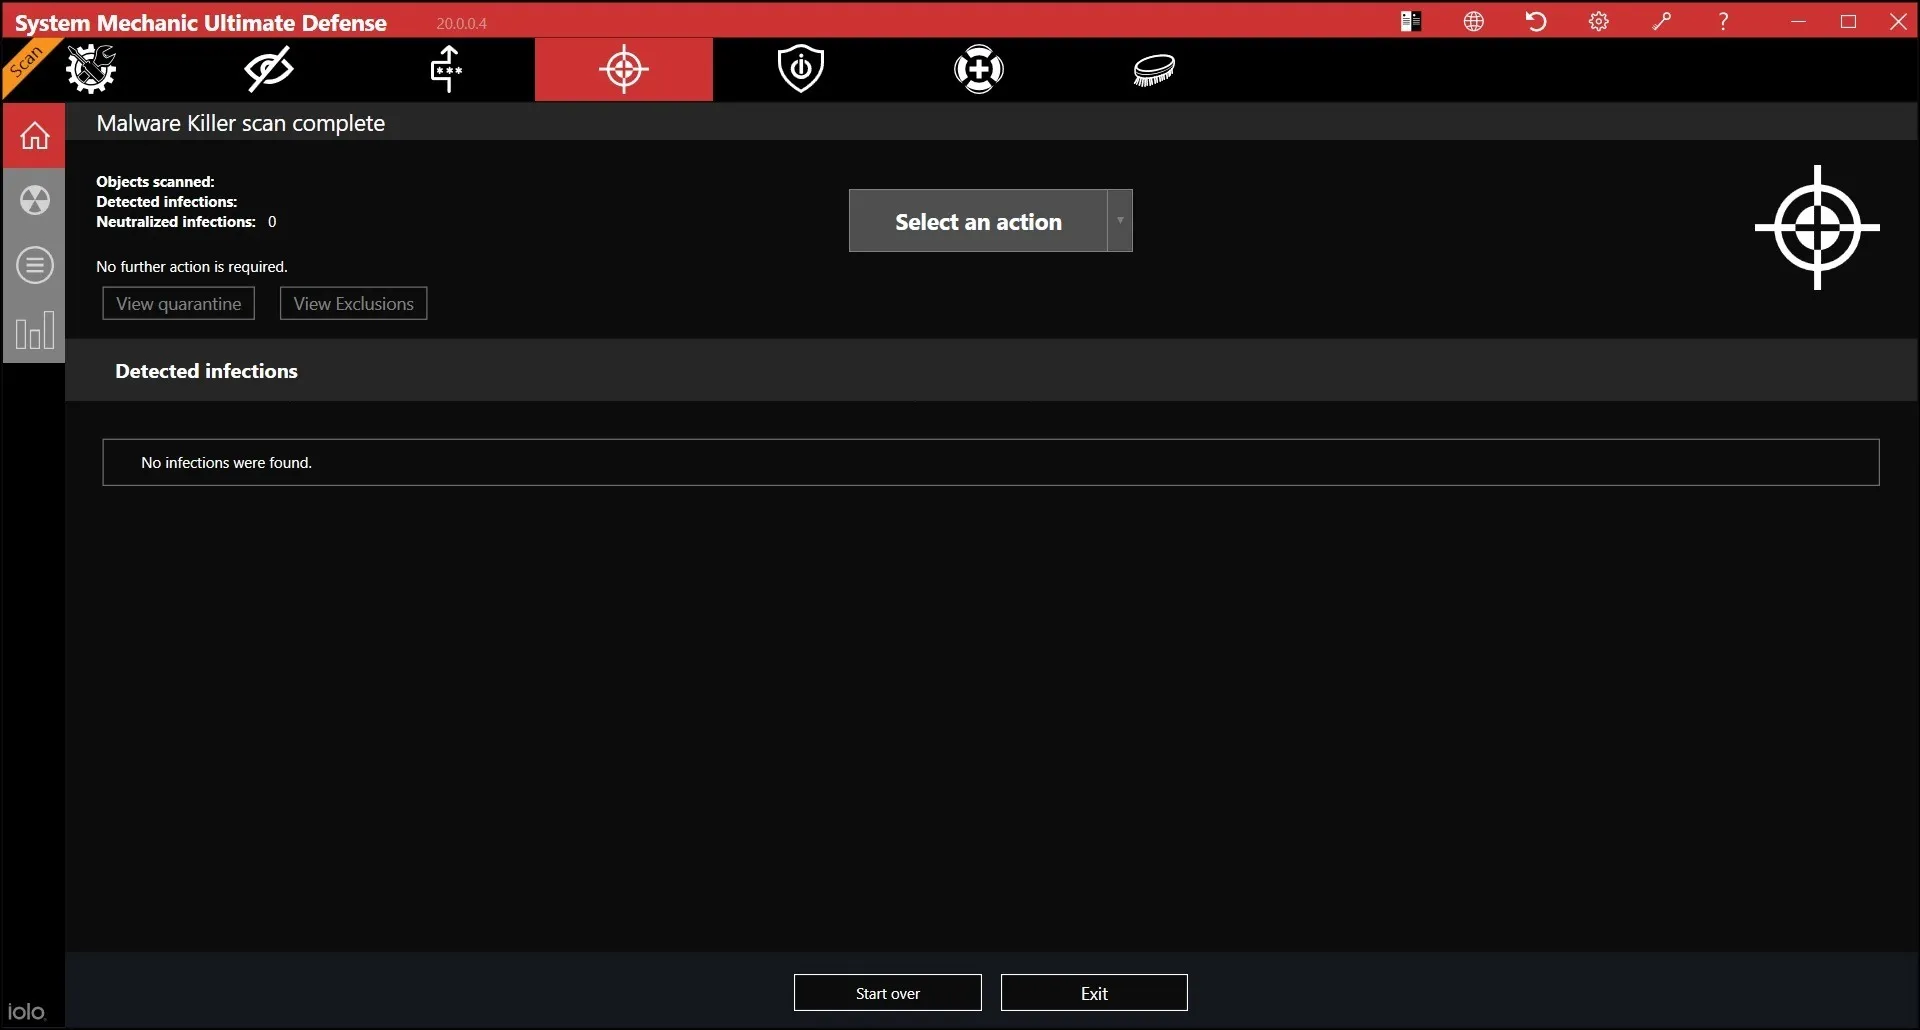Open the System Mechanic gear tab
Screen dimensions: 1920x1030
[x=91, y=69]
